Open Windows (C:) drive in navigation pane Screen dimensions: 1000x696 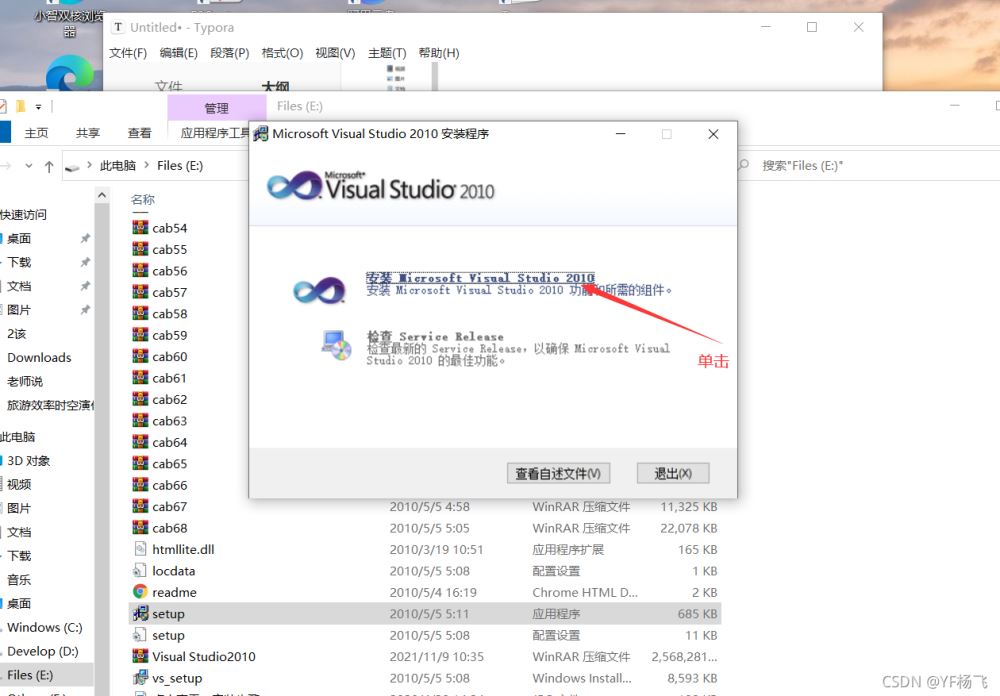click(45, 627)
